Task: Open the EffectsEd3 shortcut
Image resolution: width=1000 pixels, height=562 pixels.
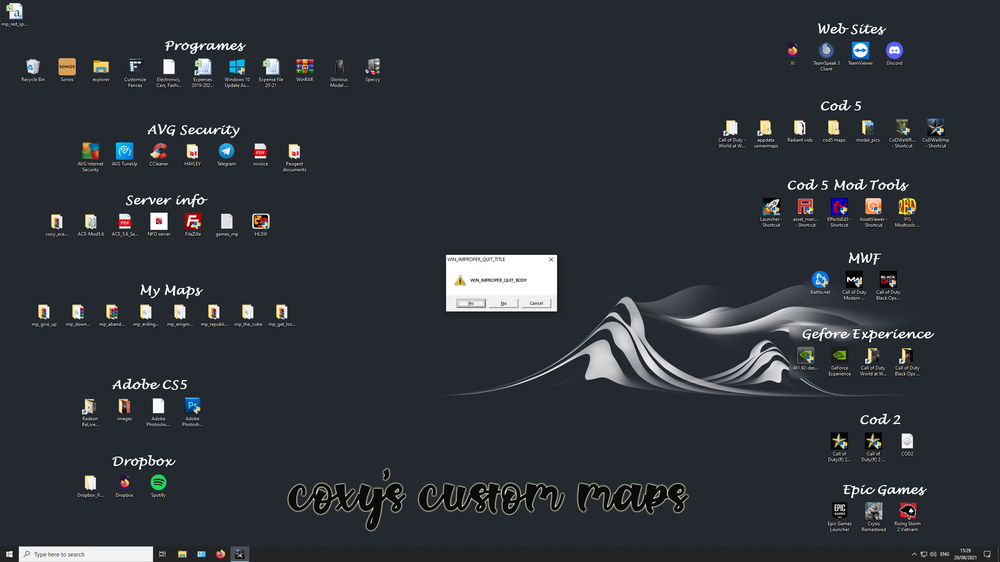Action: [839, 212]
